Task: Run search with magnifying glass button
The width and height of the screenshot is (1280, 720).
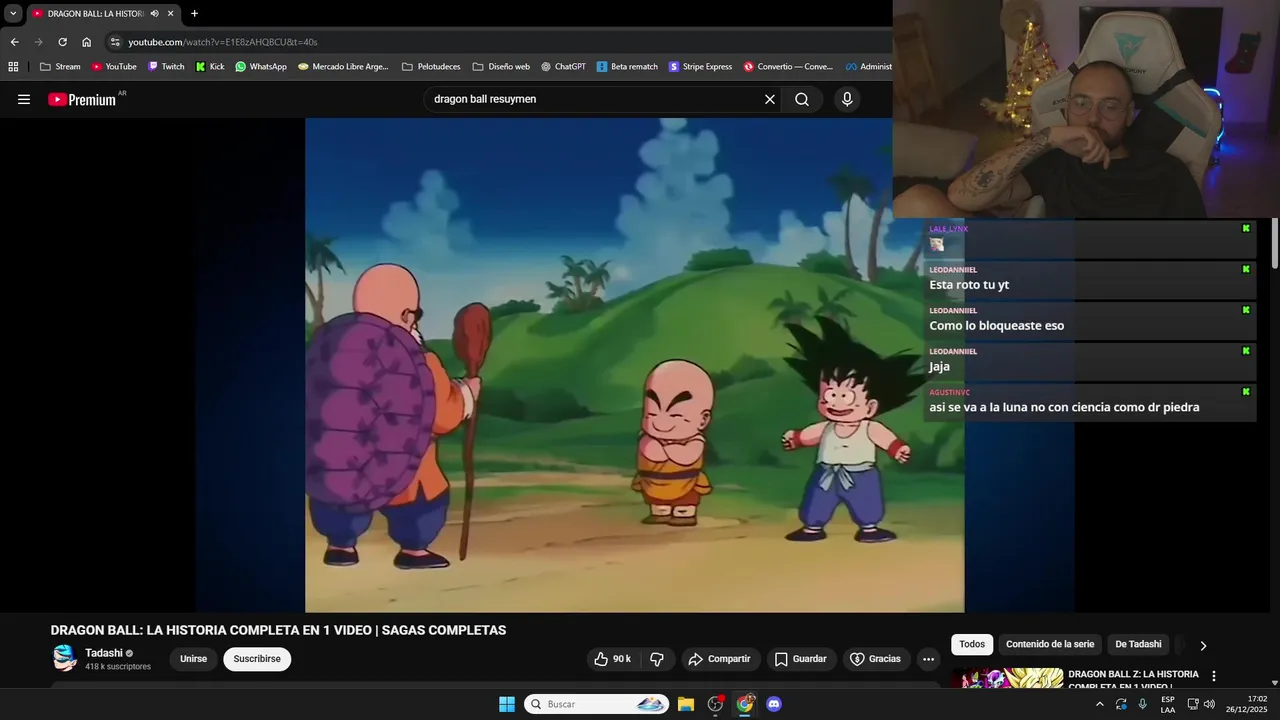Action: tap(802, 99)
